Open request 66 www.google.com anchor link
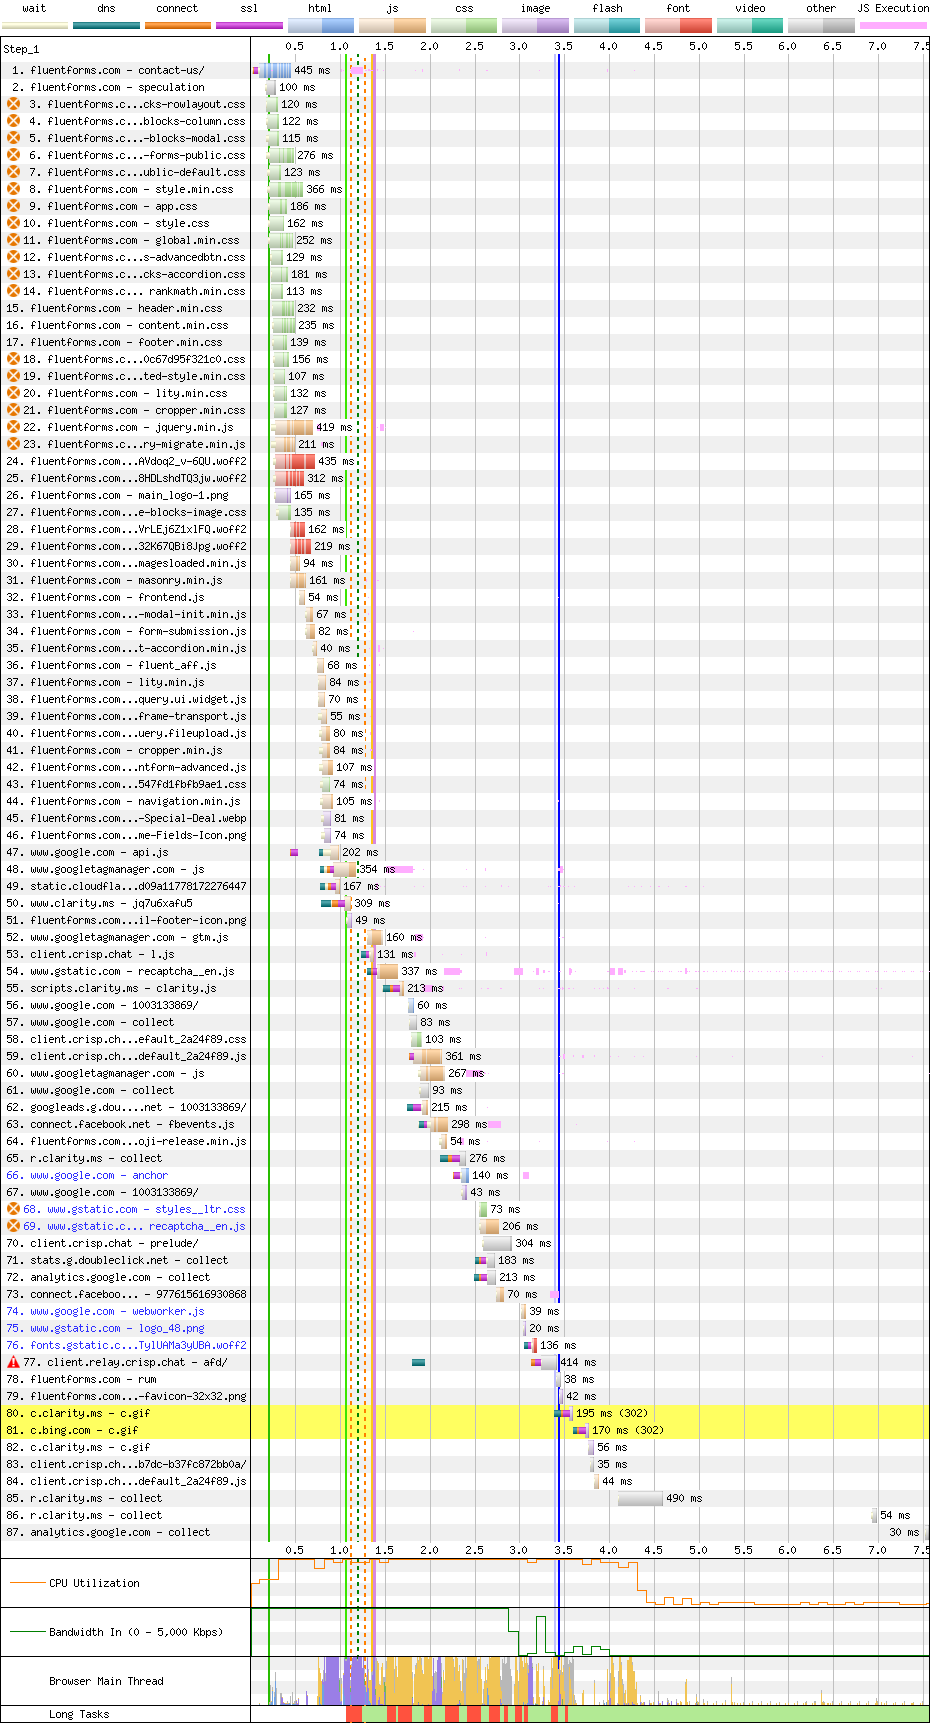The image size is (930, 1723). click(87, 1175)
